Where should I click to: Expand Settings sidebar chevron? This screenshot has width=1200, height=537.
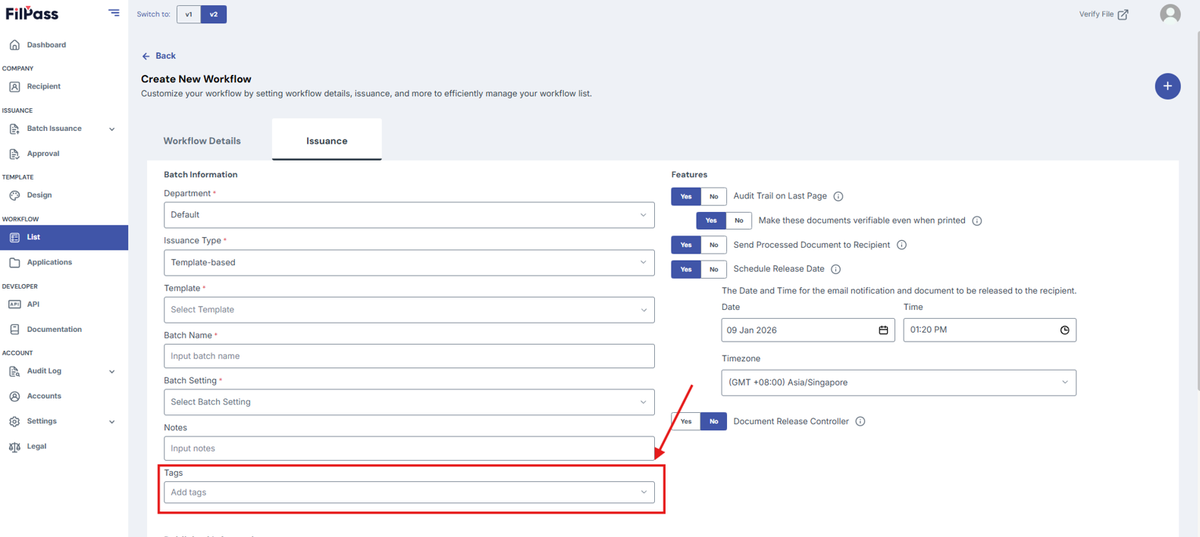112,422
